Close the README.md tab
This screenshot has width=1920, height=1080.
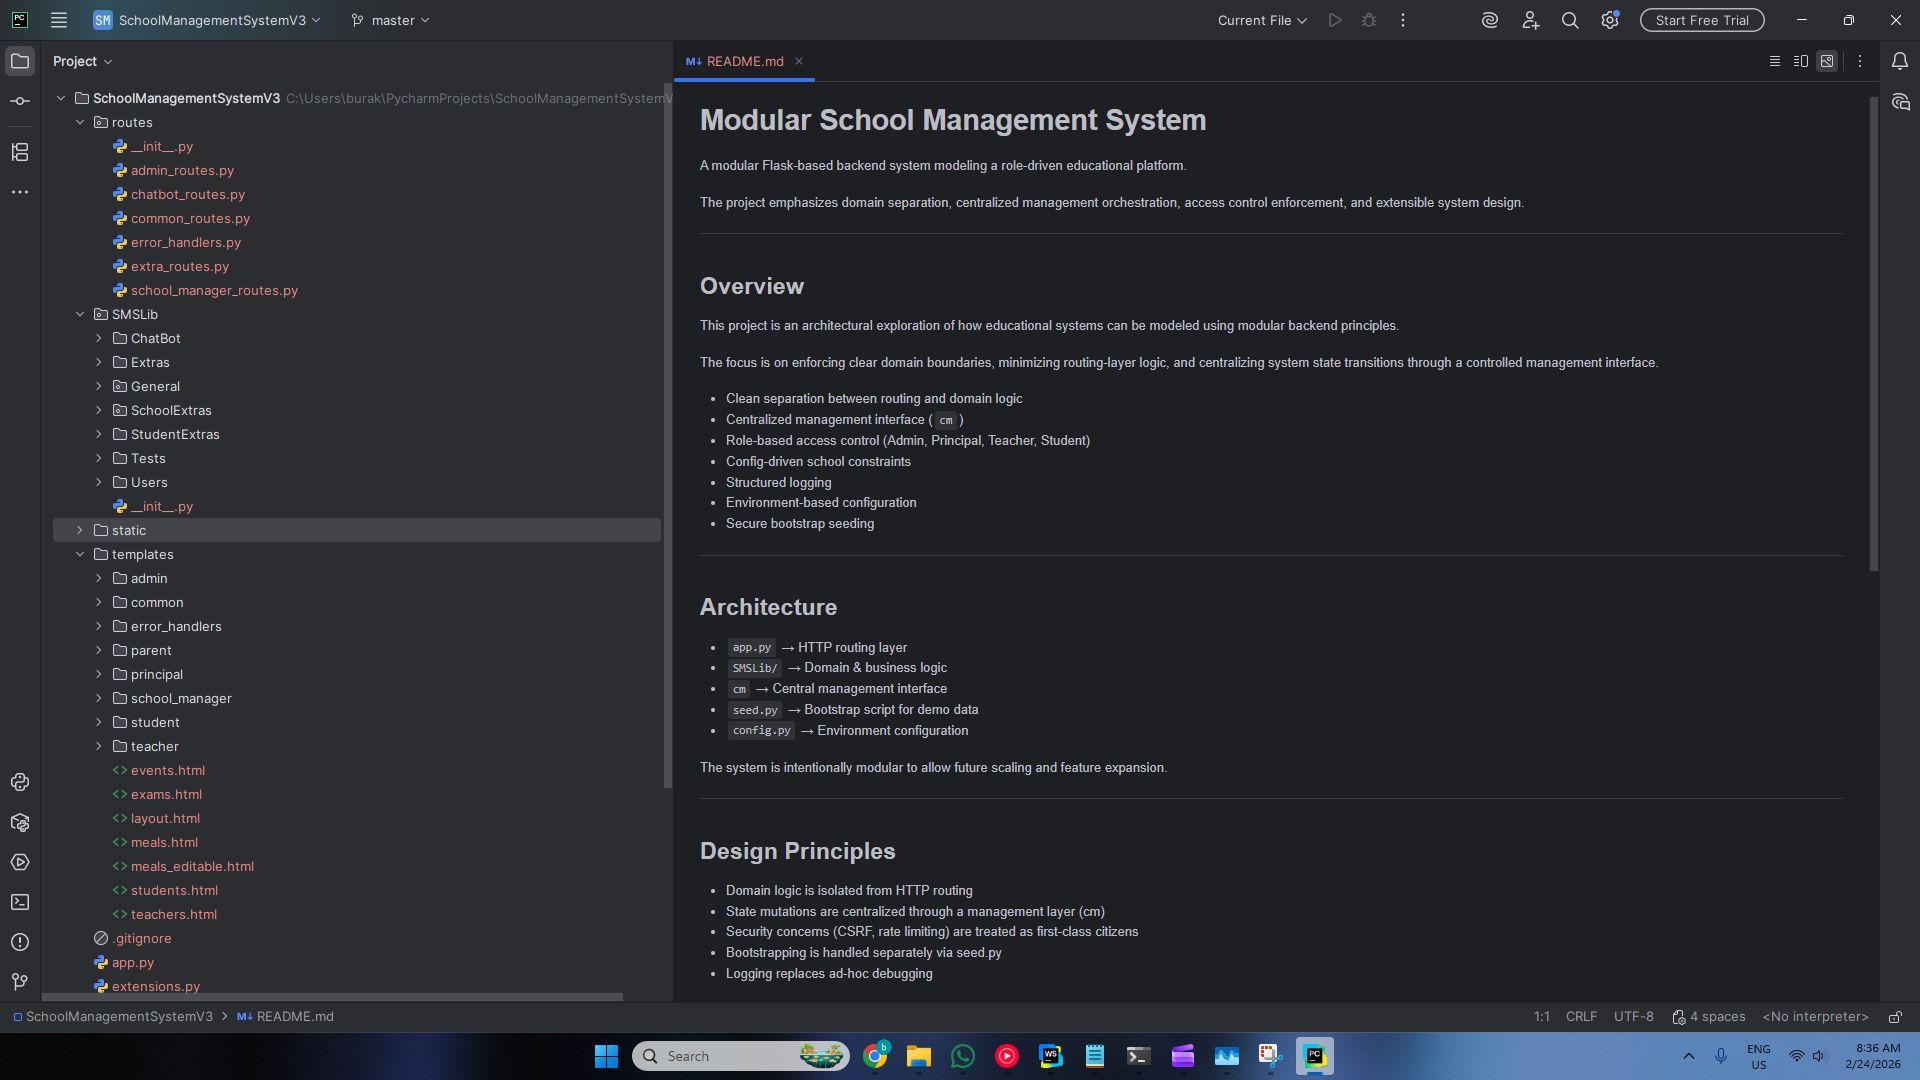[799, 61]
